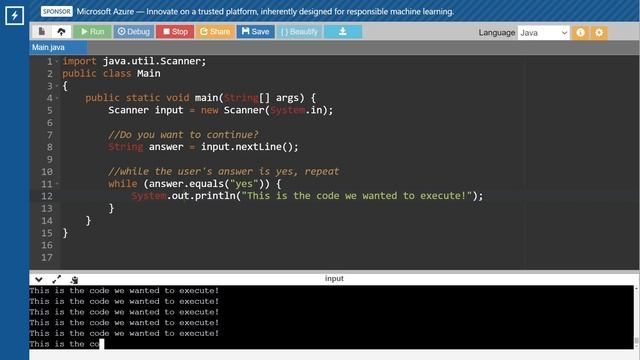This screenshot has height=360, width=640.
Task: Collapse the console panel with chevron icon
Action: pos(39,280)
